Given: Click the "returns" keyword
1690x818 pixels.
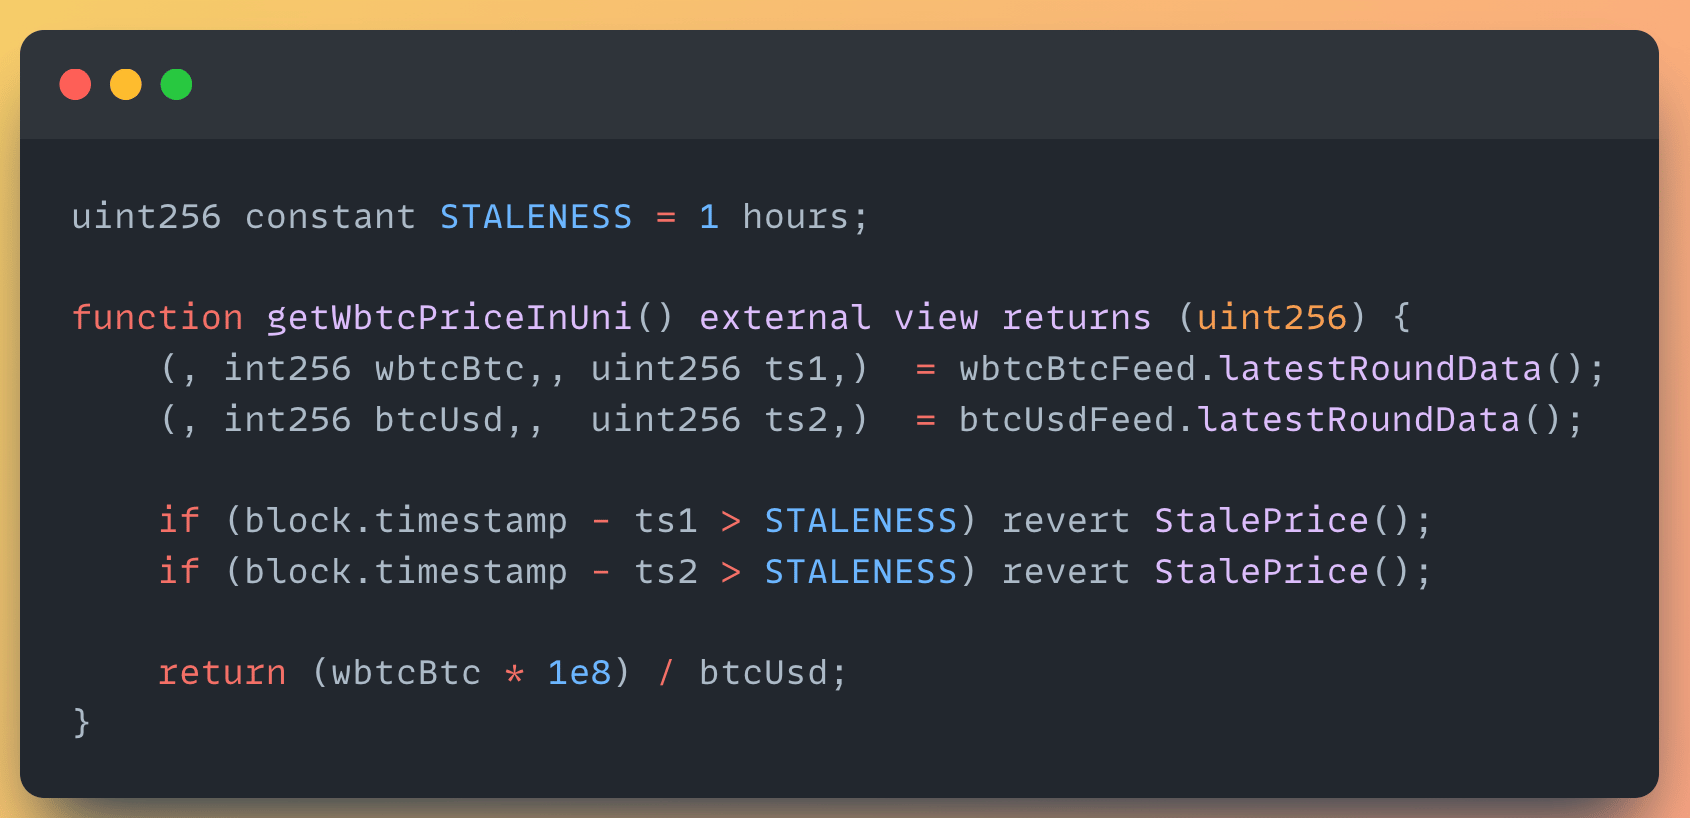Looking at the screenshot, I should tap(1076, 318).
